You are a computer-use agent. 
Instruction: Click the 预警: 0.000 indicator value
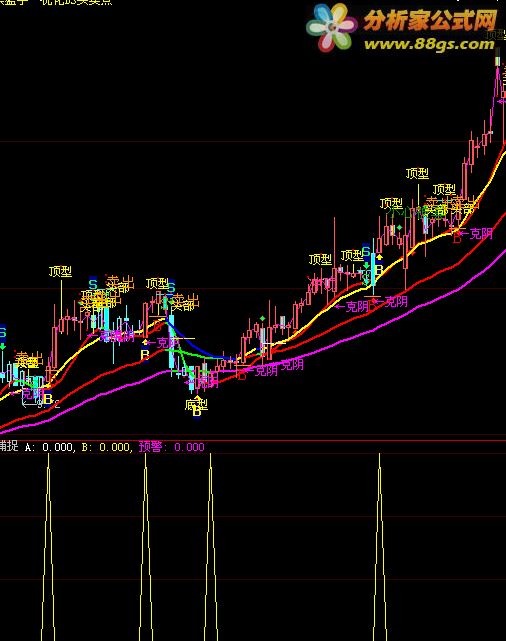[171, 447]
